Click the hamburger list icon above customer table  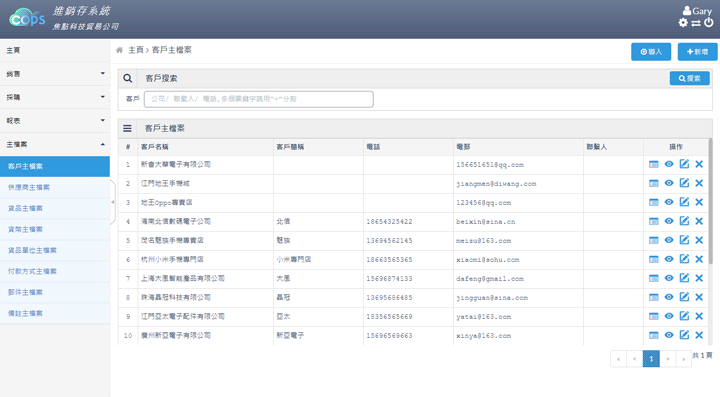127,129
